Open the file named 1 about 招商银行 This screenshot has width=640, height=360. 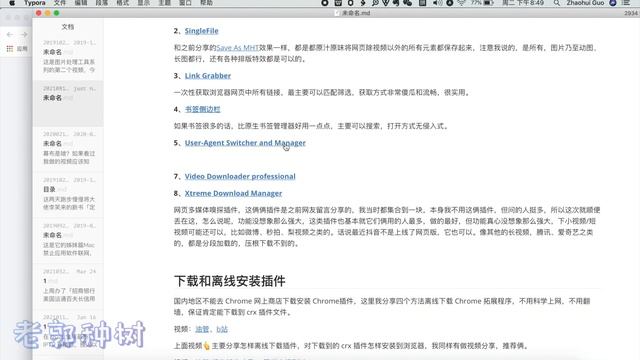[68, 286]
